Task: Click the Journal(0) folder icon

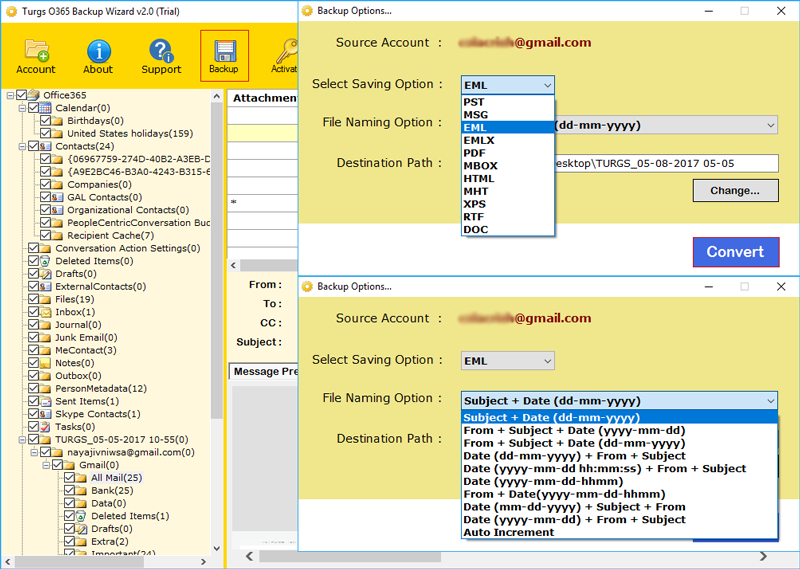Action: tap(45, 325)
